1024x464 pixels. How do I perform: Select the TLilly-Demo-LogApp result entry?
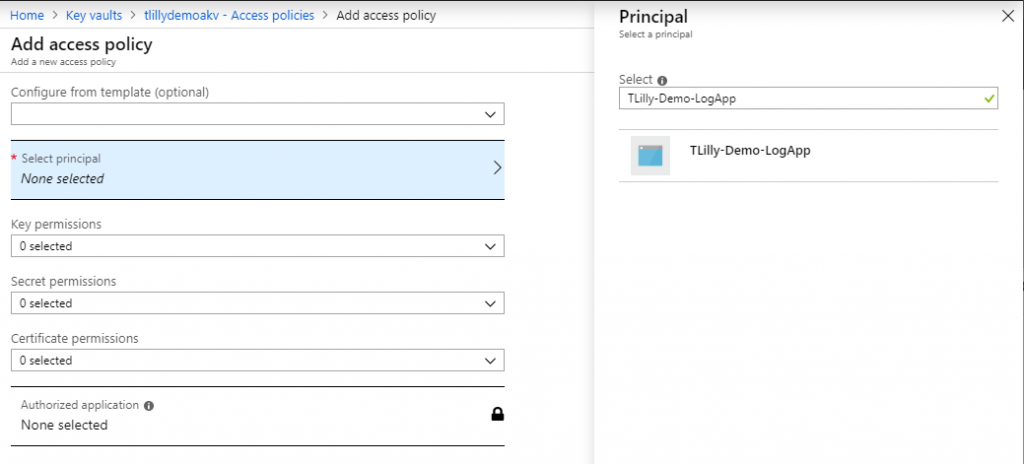pos(808,156)
